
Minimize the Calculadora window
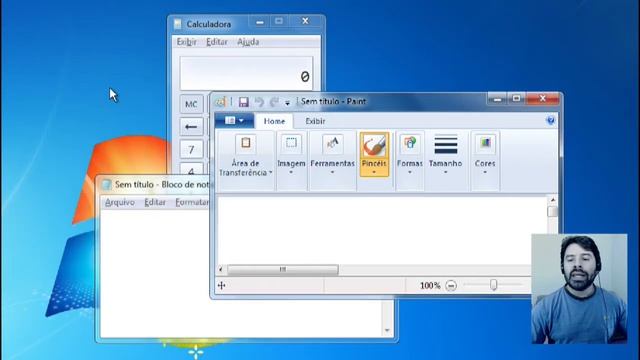coord(260,22)
